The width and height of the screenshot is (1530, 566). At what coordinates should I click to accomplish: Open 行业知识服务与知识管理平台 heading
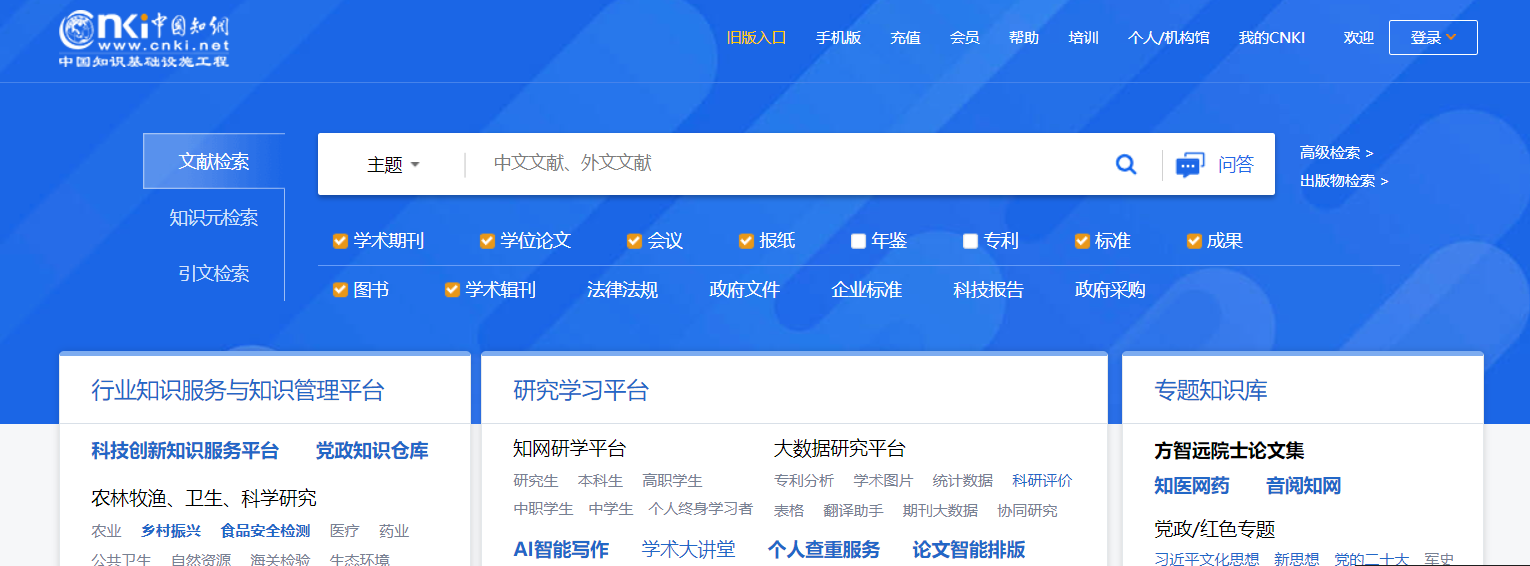coord(238,390)
